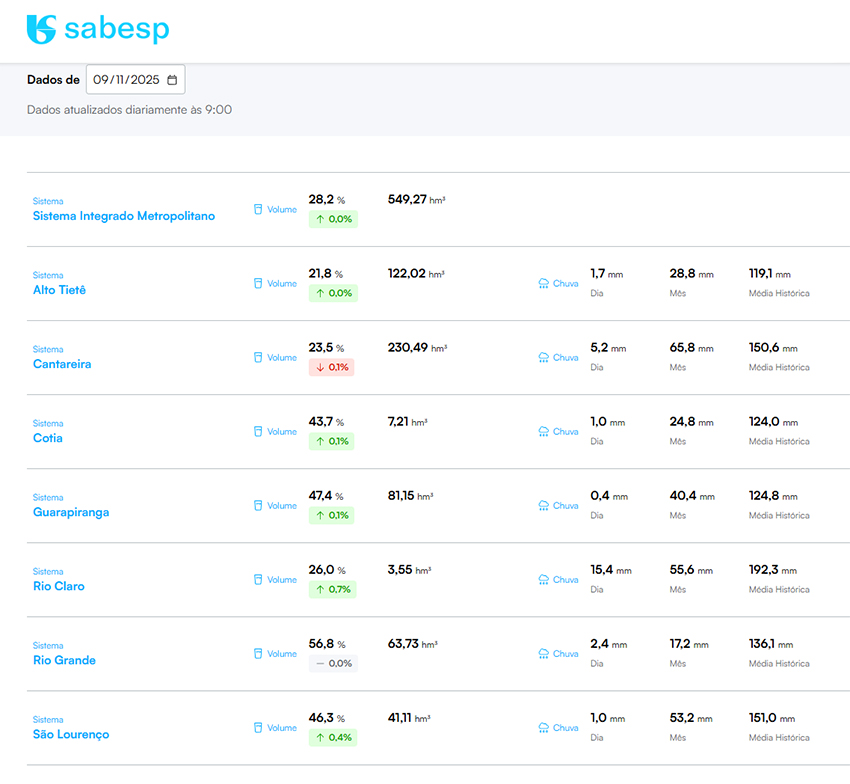850x784 pixels.
Task: Click the Rio Claro volume bucket icon
Action: click(257, 580)
